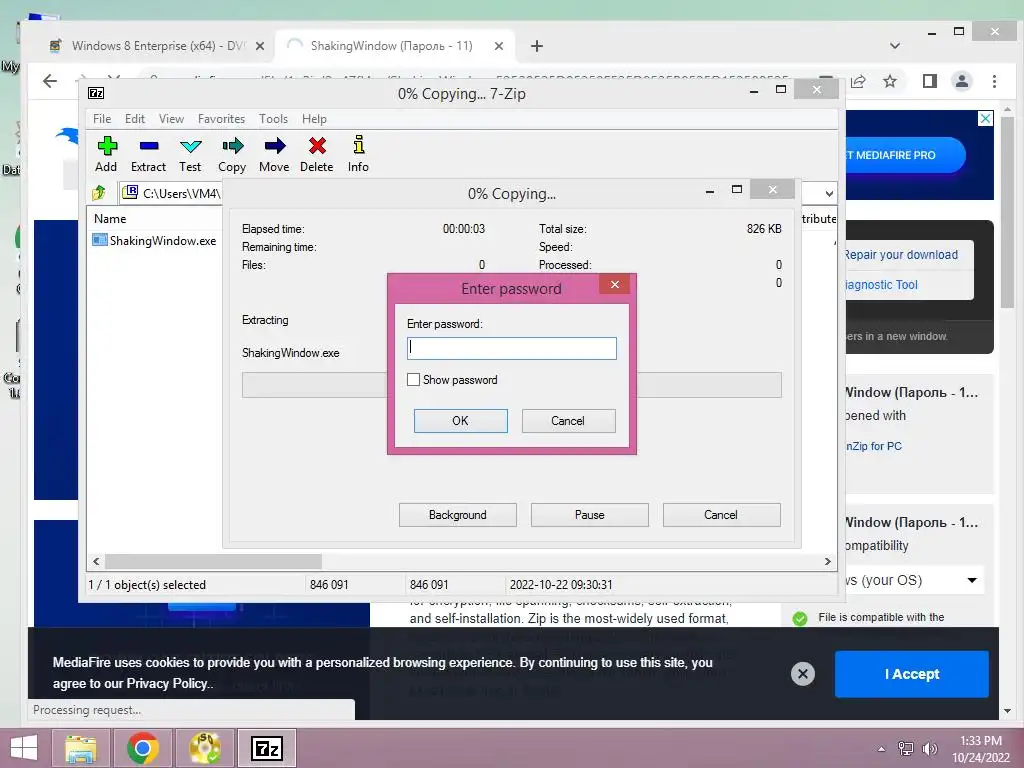1024x768 pixels.
Task: Open Chrome from the taskbar
Action: (x=142, y=748)
